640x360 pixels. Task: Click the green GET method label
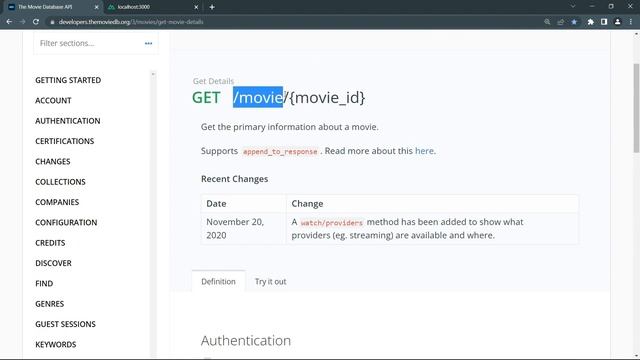(x=206, y=98)
